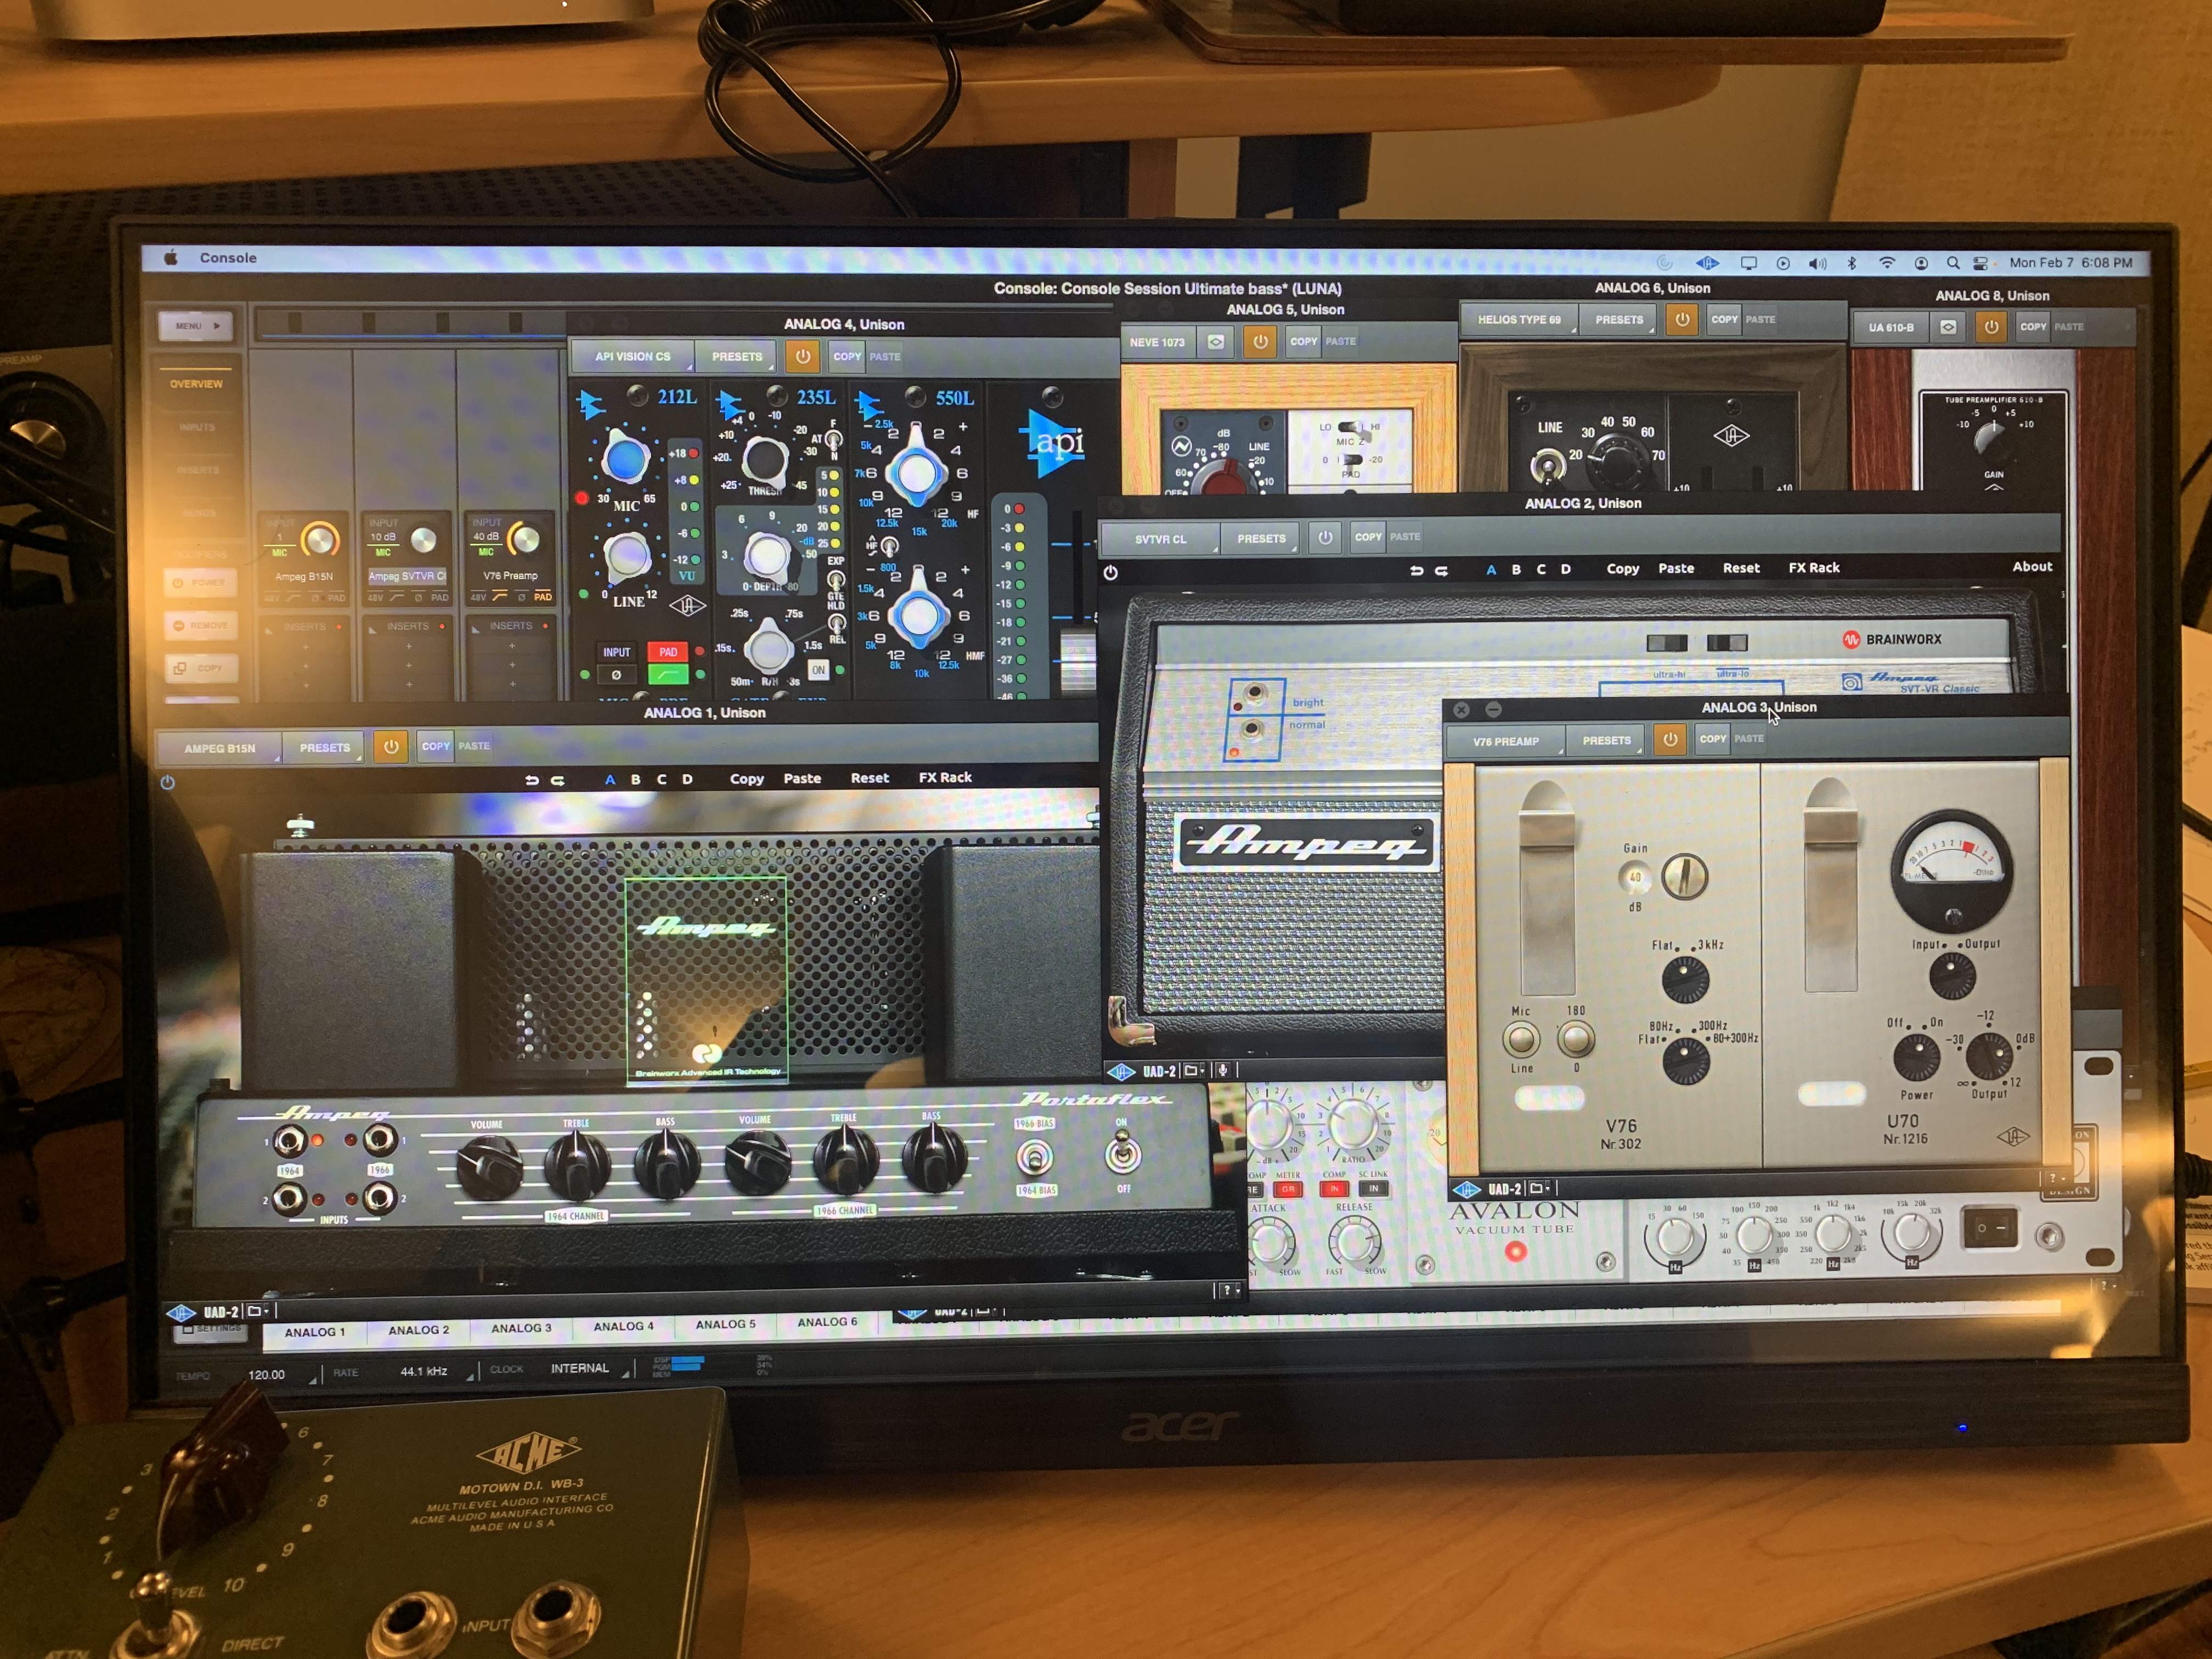Toggle the ANALOG 2 SVTVR CL power button
2212x1659 pixels.
[1325, 537]
